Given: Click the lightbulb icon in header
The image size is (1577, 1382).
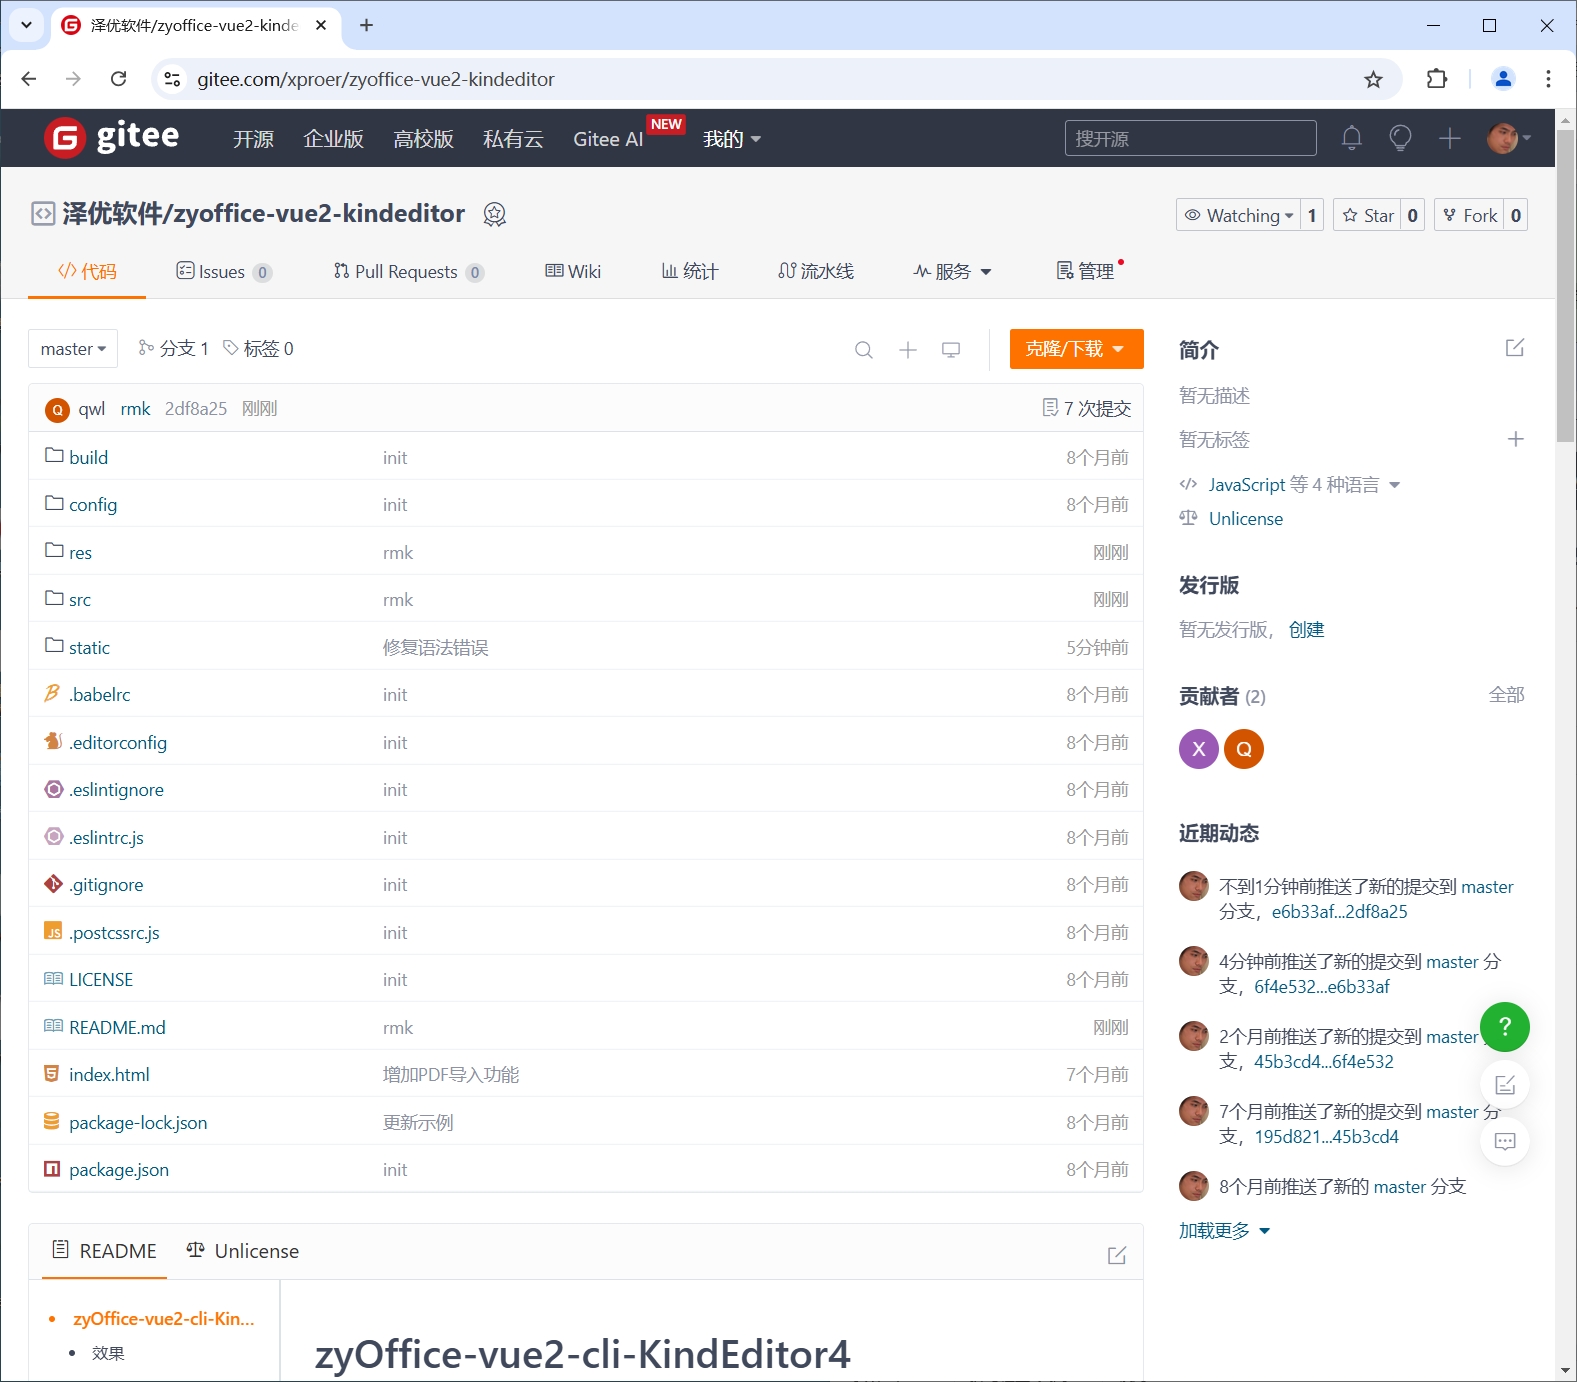Looking at the screenshot, I should click(1400, 138).
